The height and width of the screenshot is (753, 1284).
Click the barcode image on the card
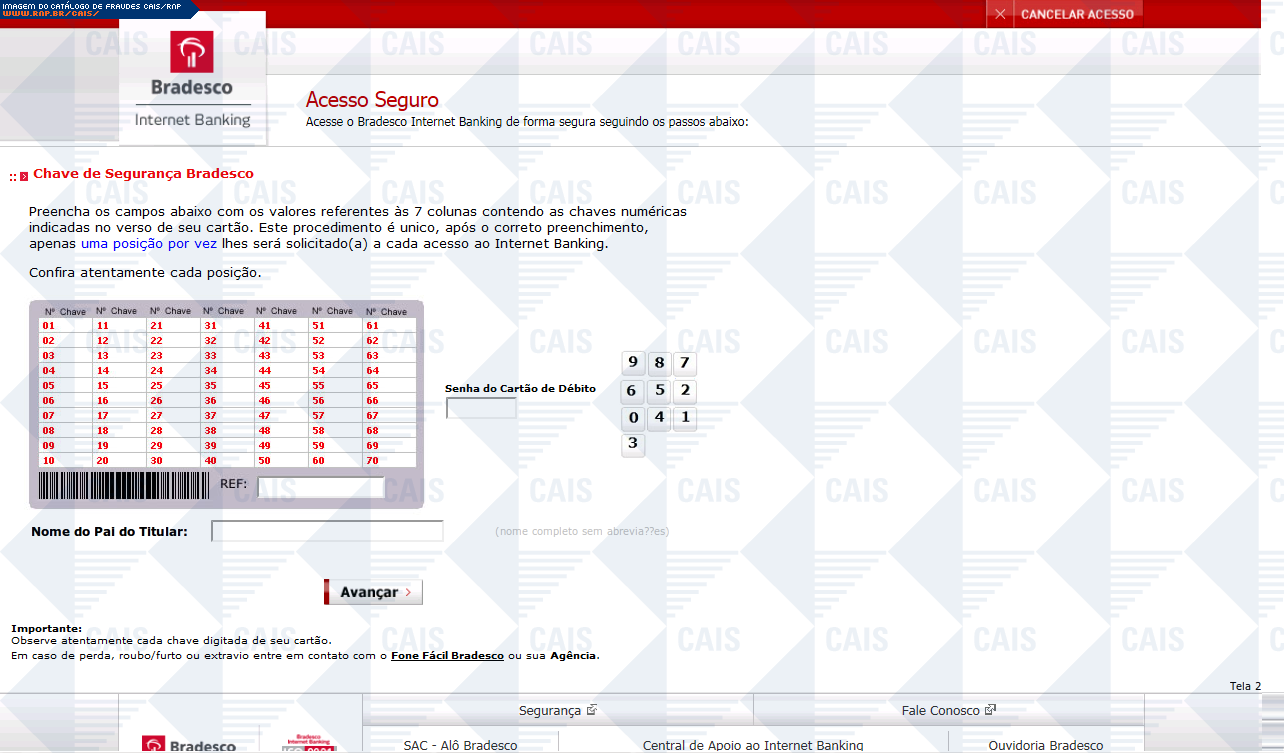click(x=125, y=487)
